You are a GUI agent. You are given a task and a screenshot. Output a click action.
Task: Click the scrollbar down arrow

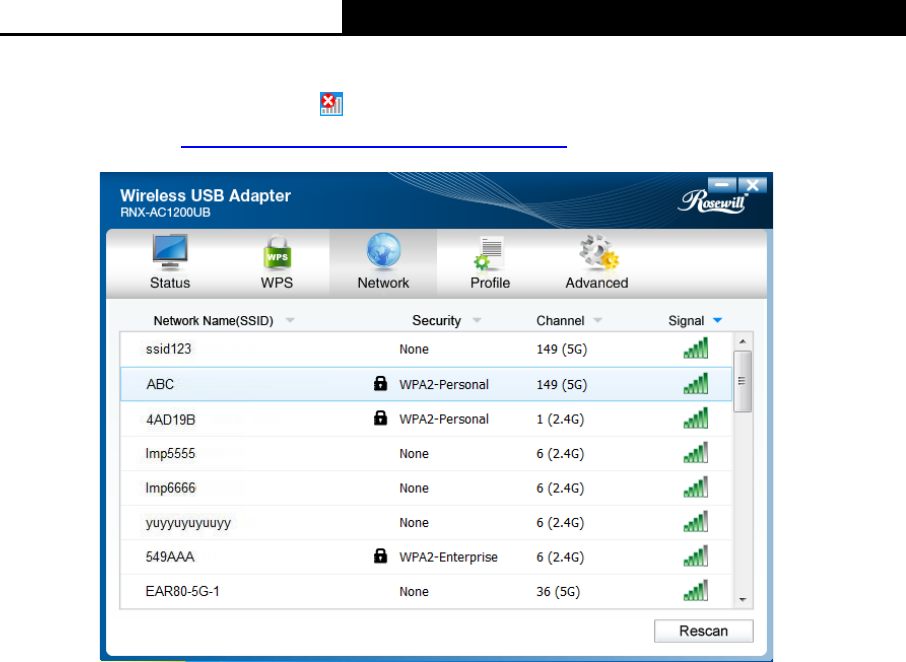742,600
